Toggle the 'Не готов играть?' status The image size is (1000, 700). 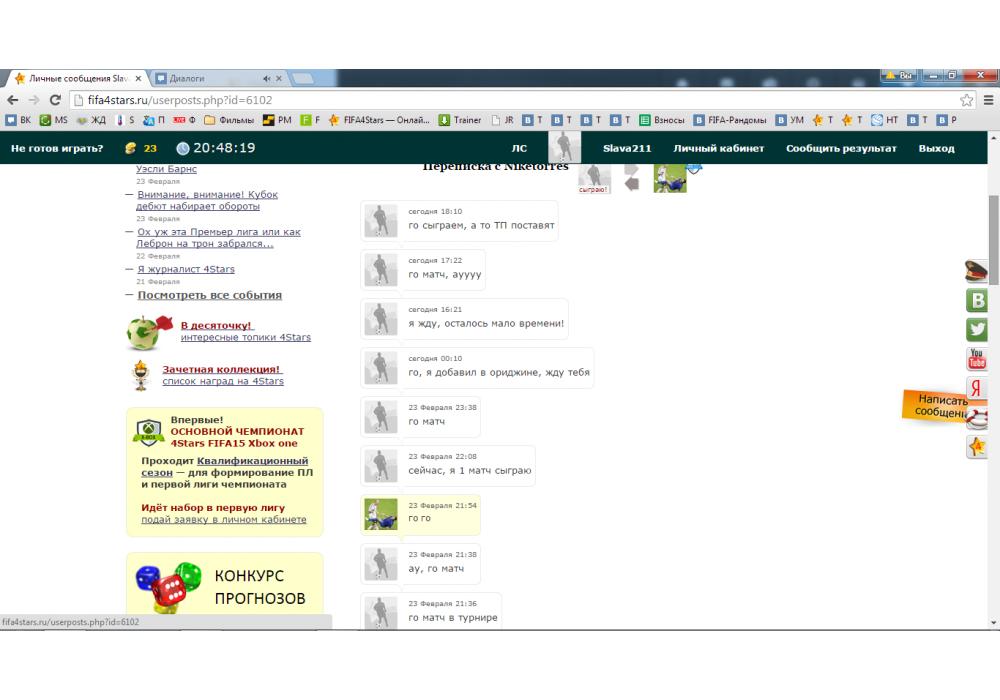[57, 148]
